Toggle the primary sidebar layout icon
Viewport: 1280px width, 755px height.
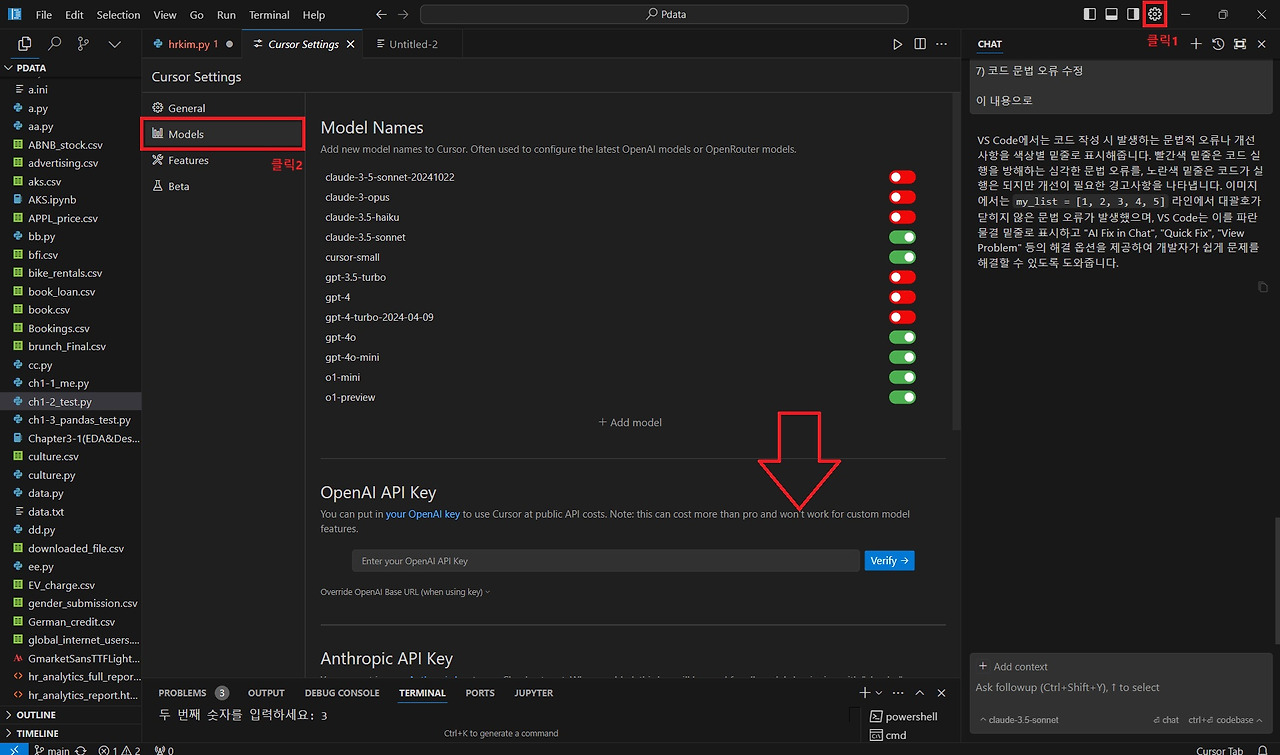pos(1090,14)
